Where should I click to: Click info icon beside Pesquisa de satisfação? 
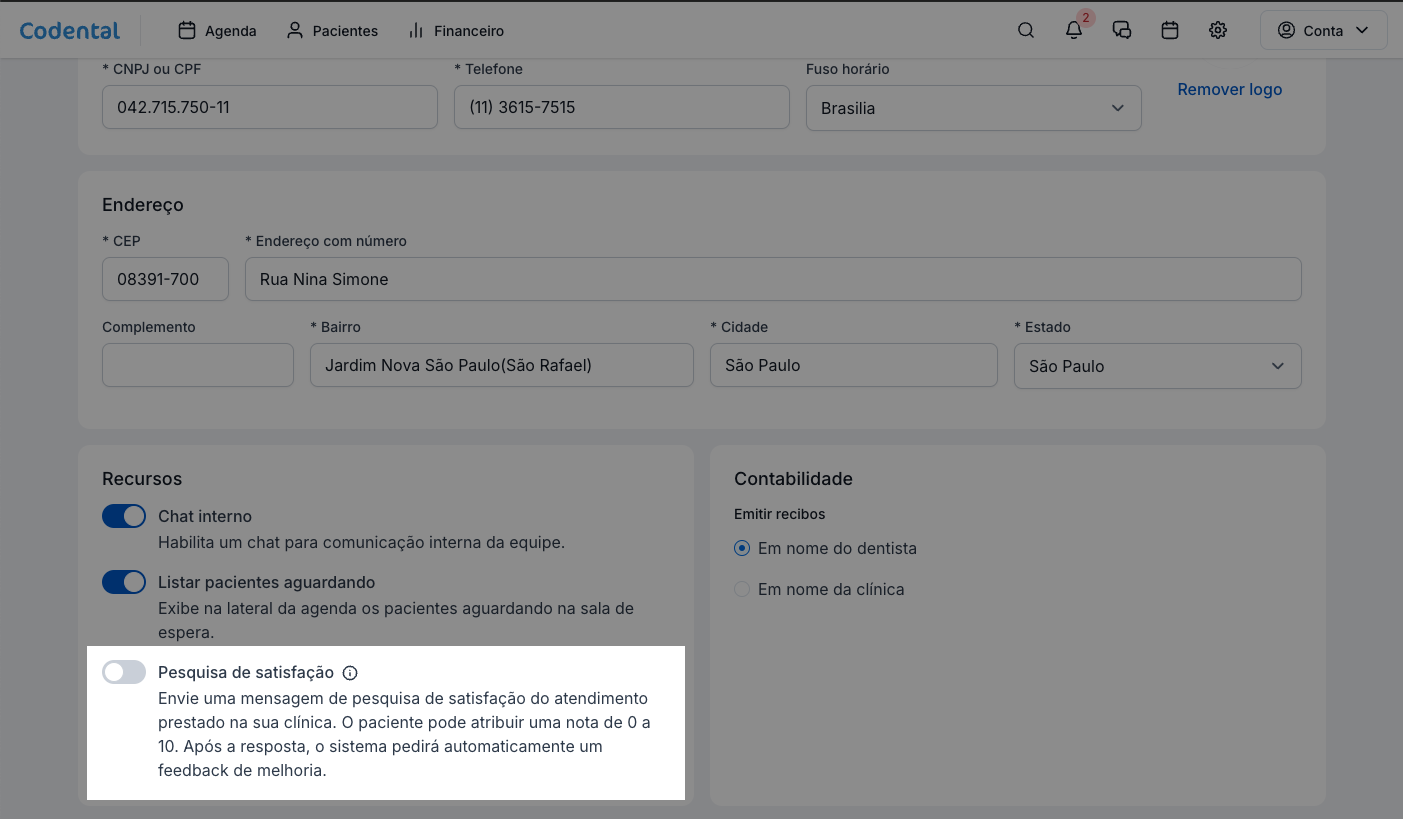tap(350, 673)
